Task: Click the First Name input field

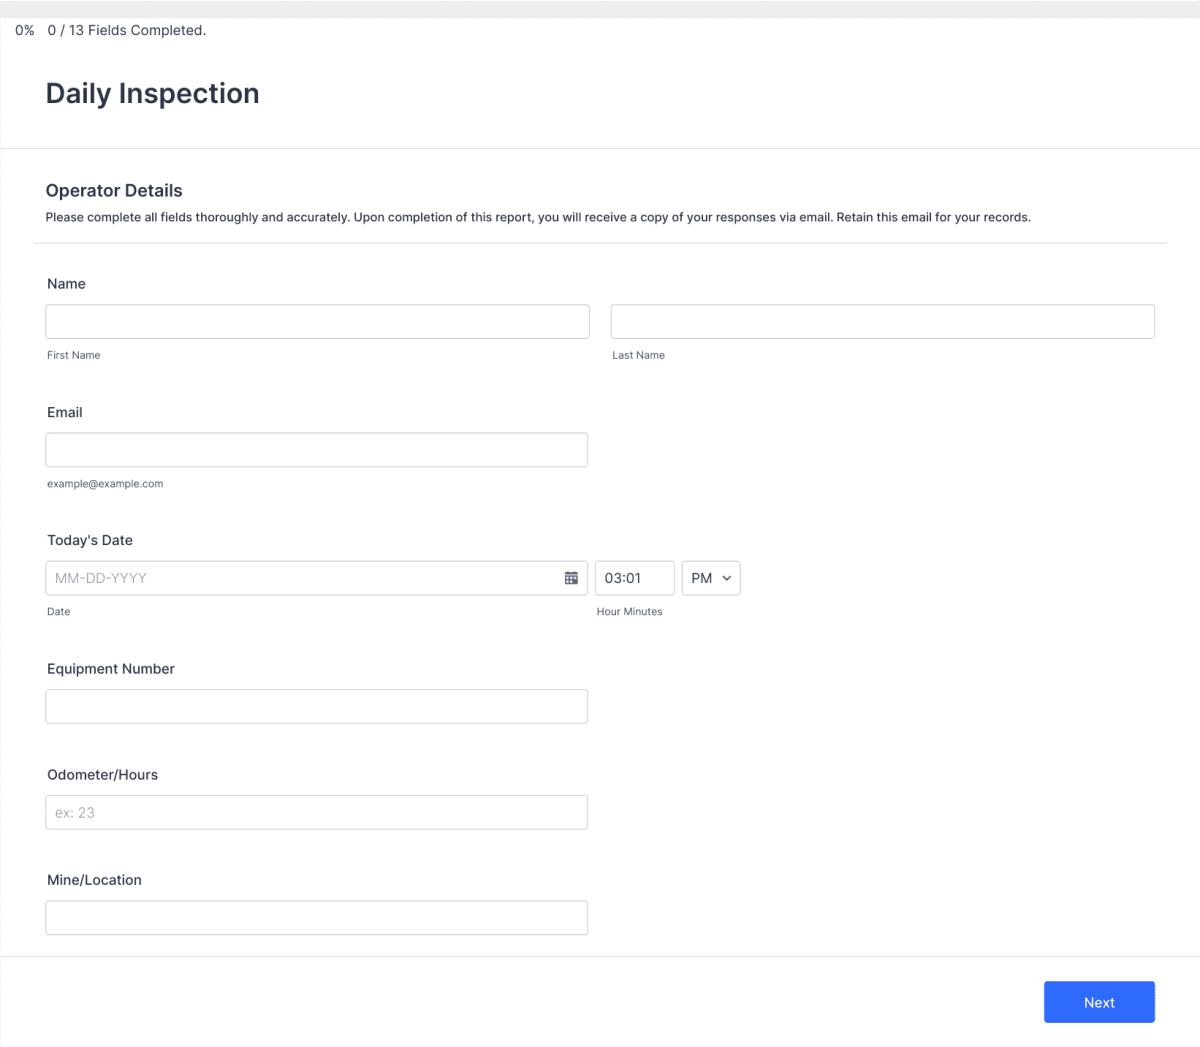Action: pyautogui.click(x=317, y=320)
